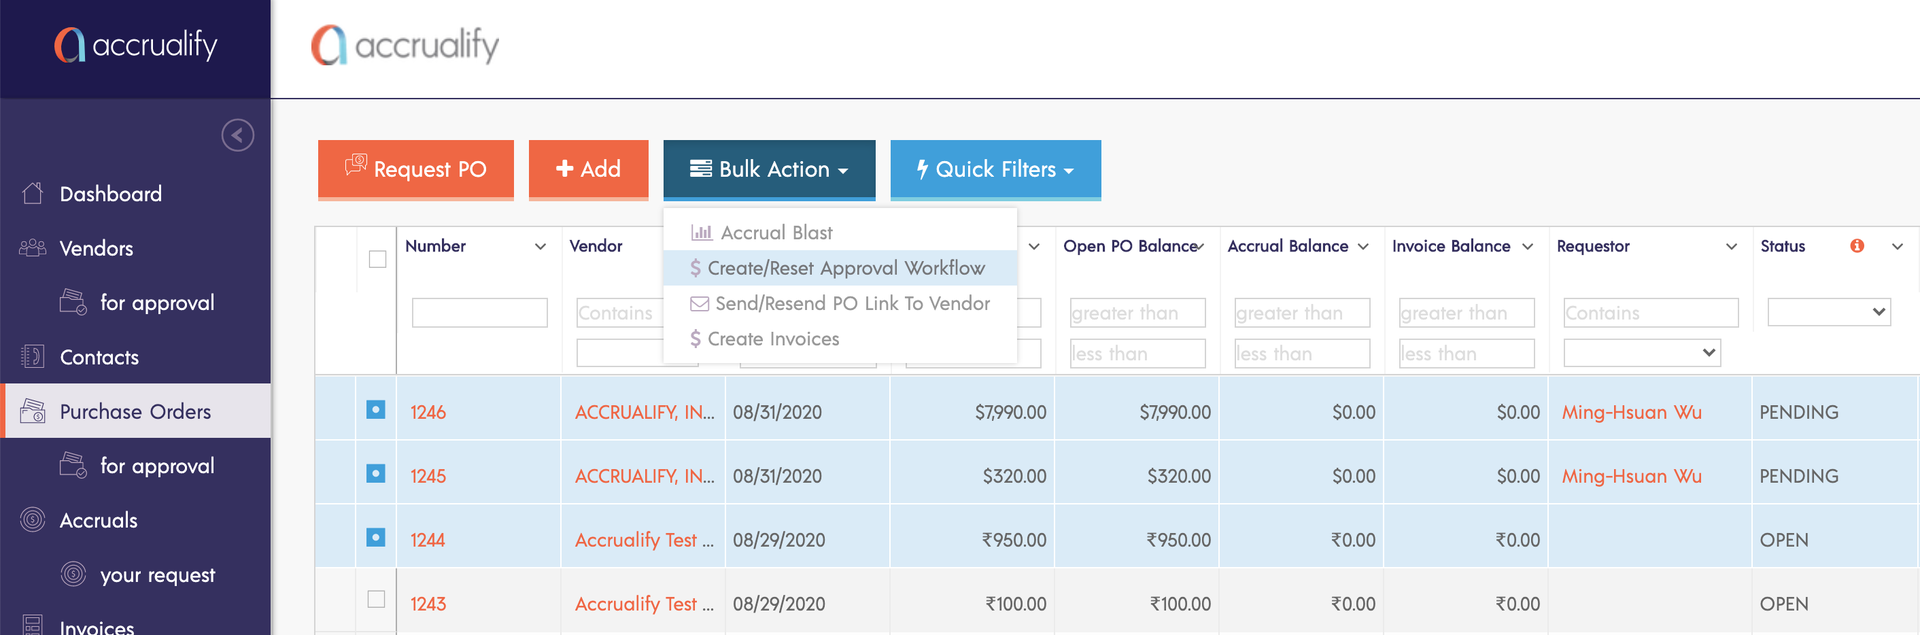Click Open PO Balance less than field

click(x=1138, y=353)
